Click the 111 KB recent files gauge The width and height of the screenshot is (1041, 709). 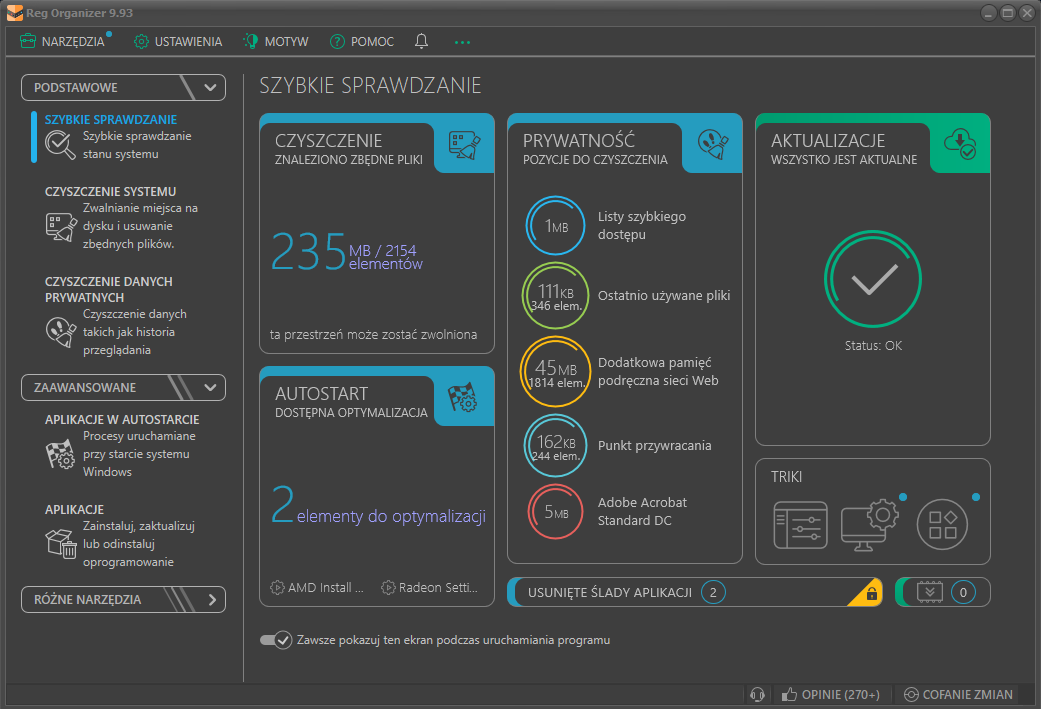[556, 295]
